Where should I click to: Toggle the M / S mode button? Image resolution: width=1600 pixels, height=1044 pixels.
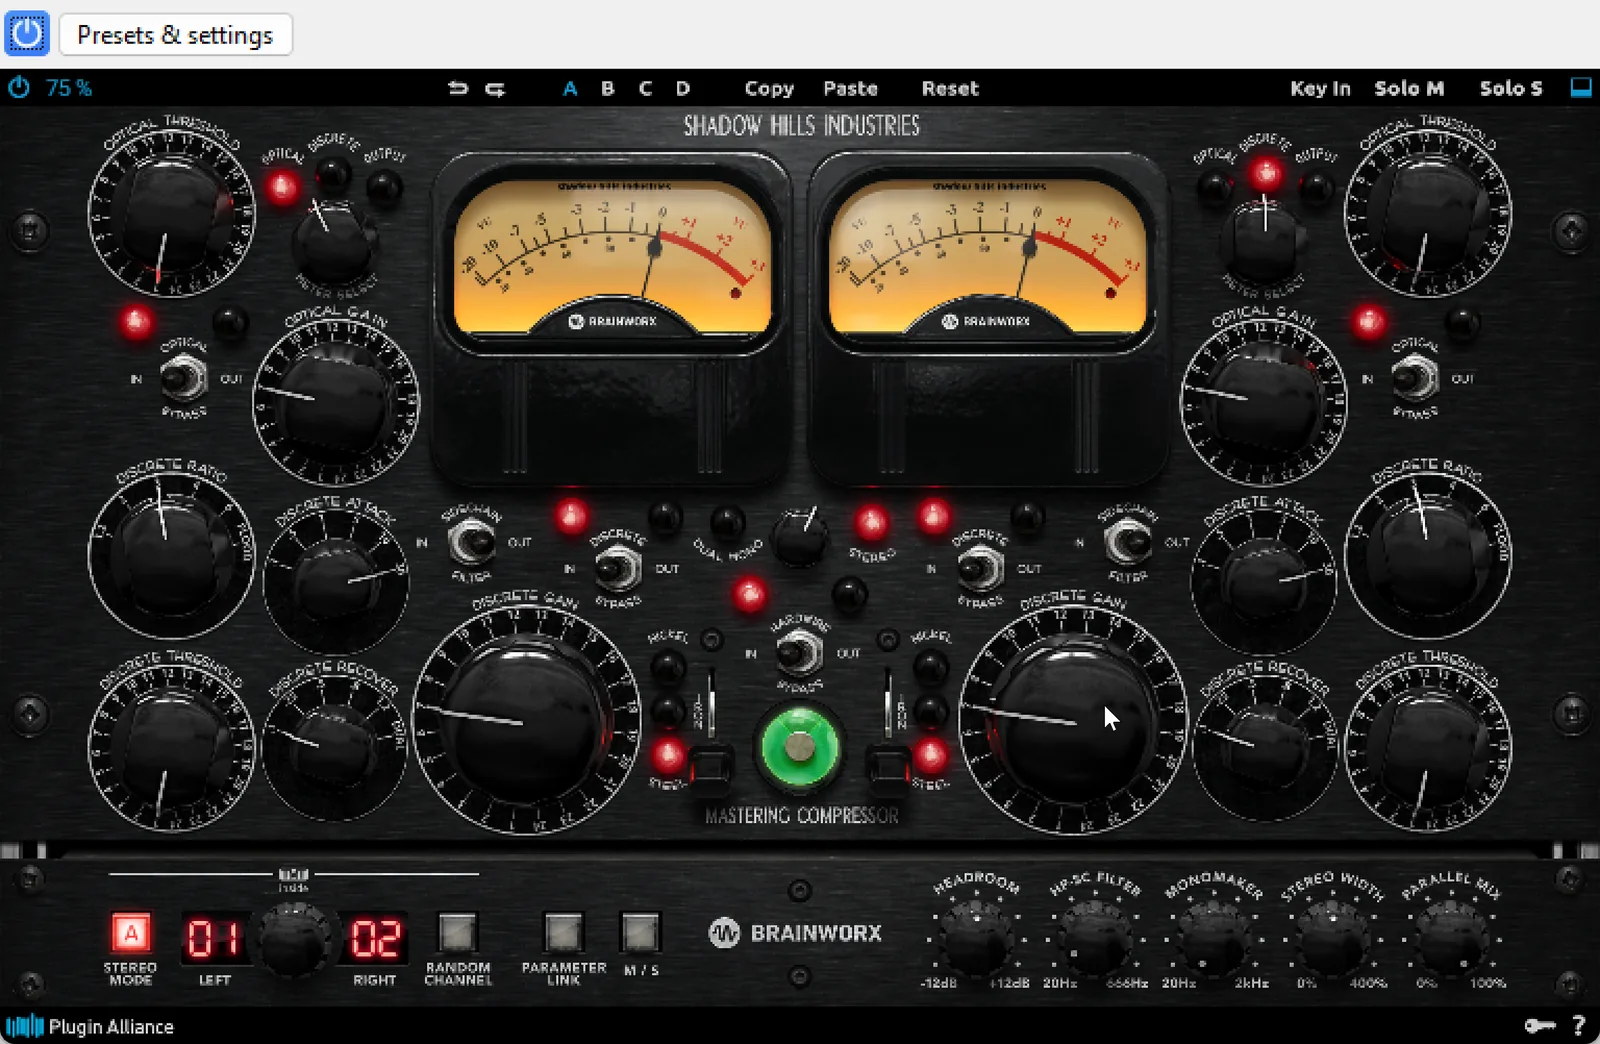pyautogui.click(x=640, y=932)
